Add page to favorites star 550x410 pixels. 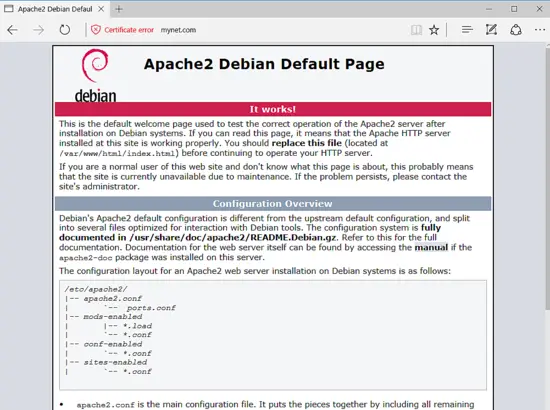click(434, 30)
